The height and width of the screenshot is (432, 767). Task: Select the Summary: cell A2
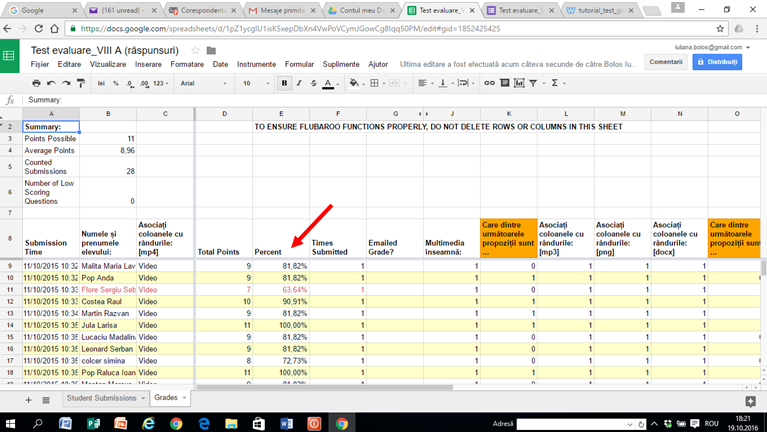51,127
